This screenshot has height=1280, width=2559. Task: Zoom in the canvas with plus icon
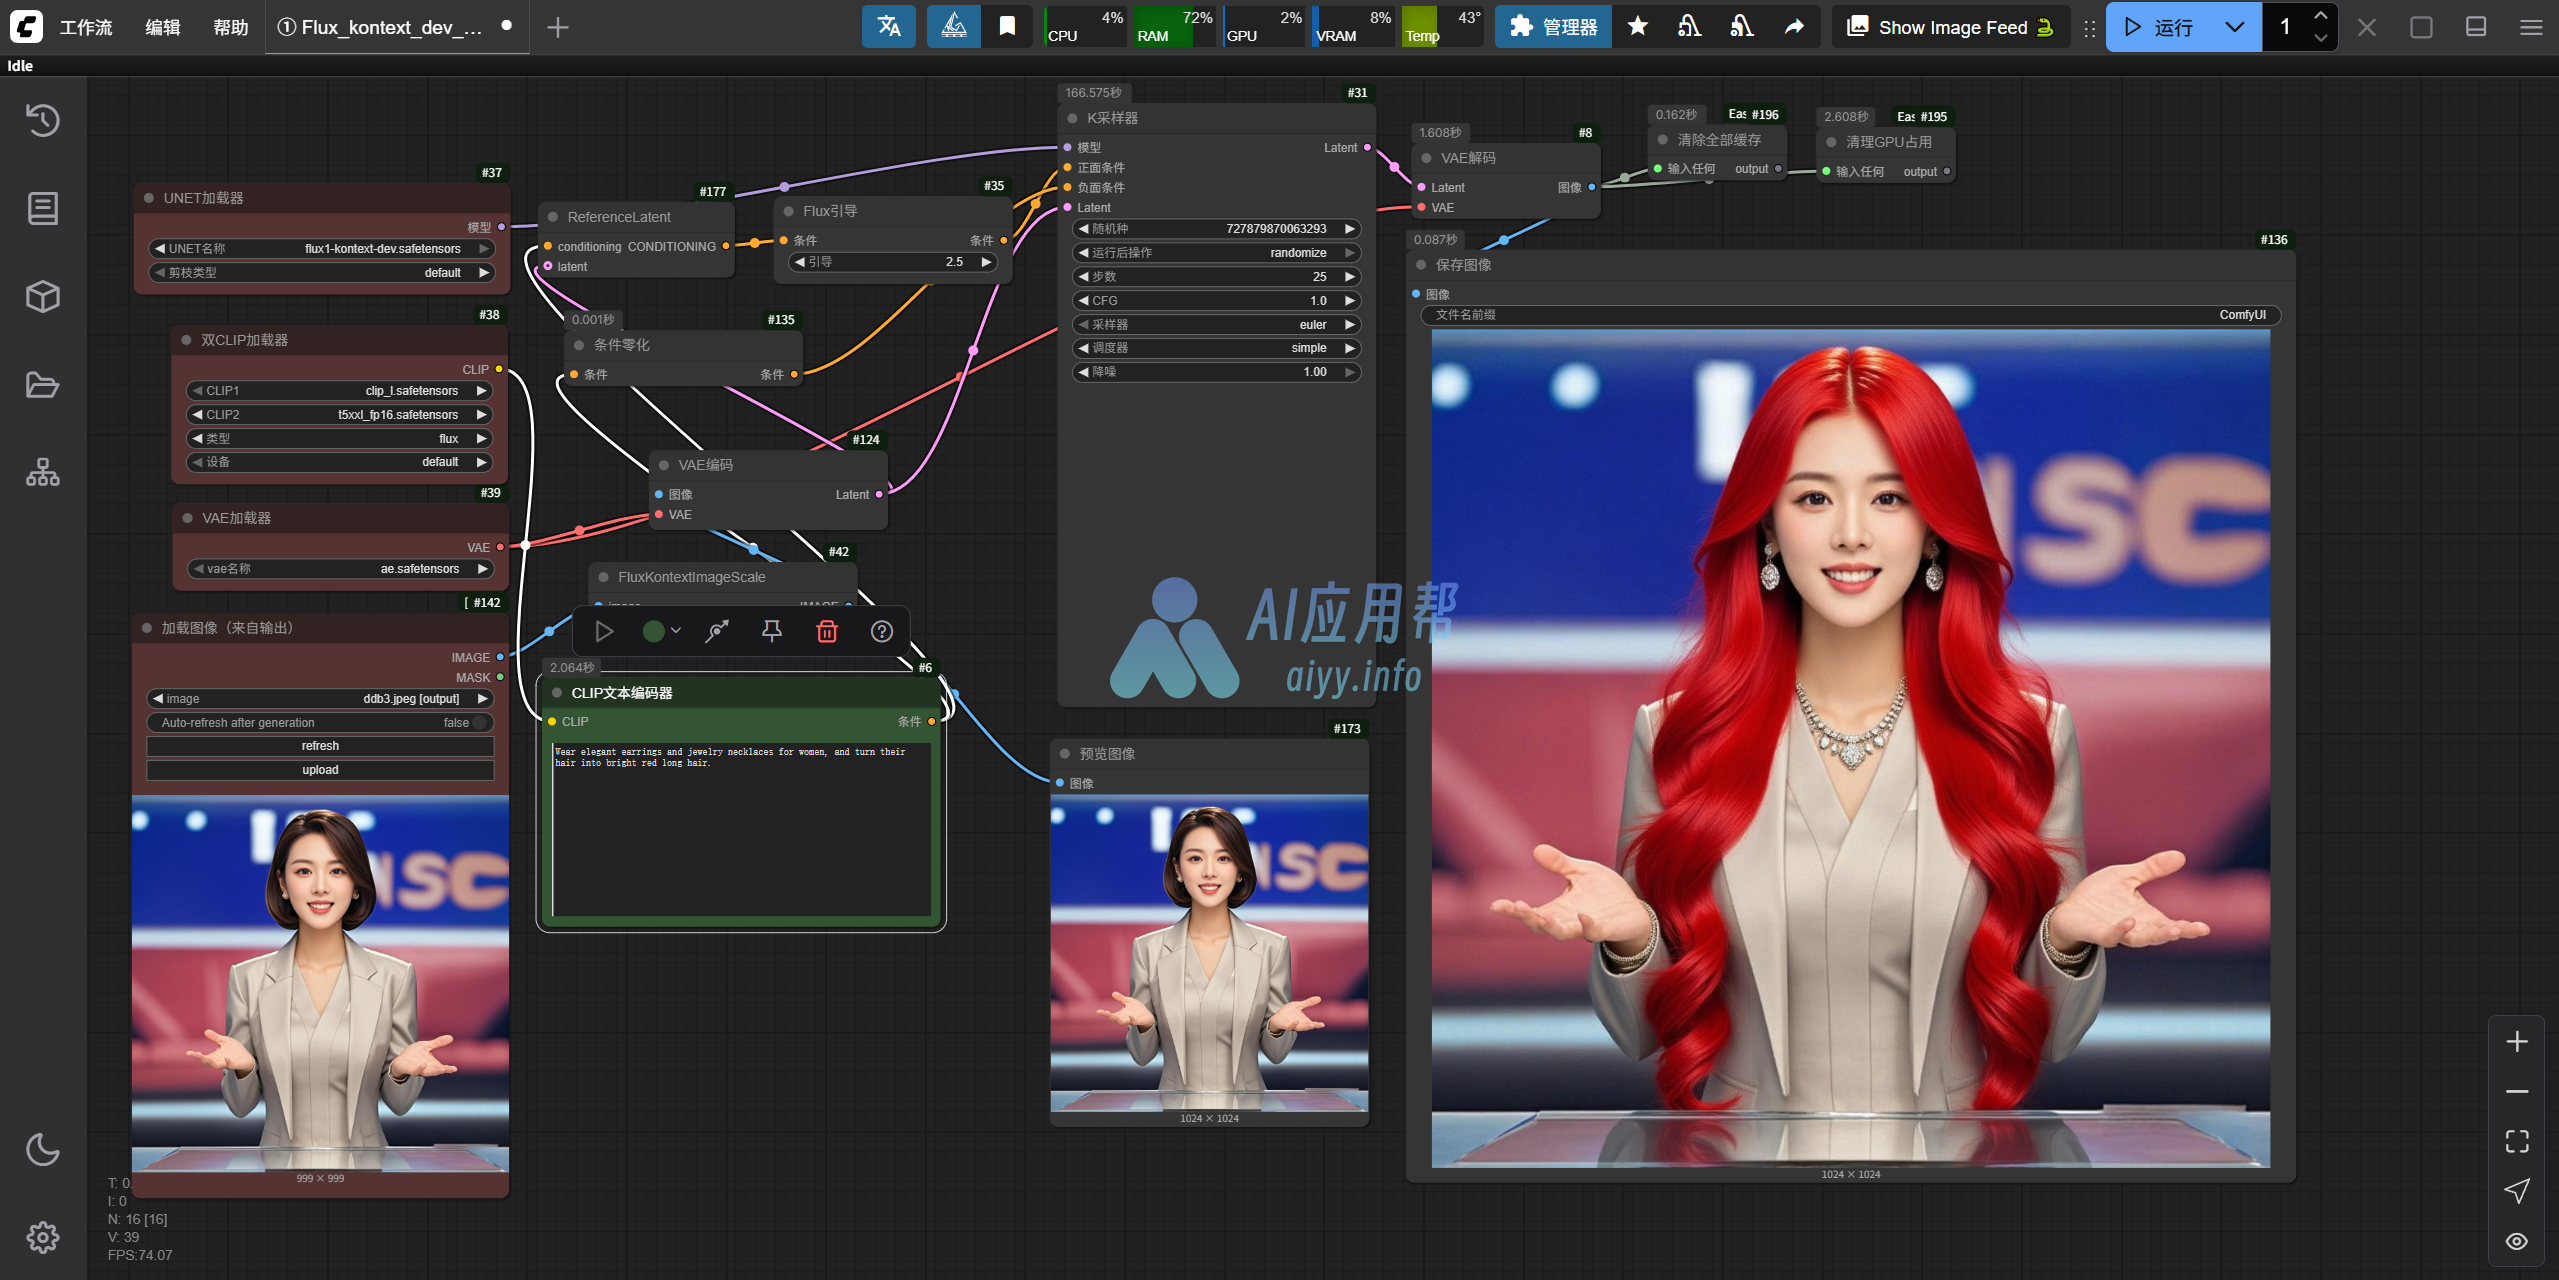2517,1041
